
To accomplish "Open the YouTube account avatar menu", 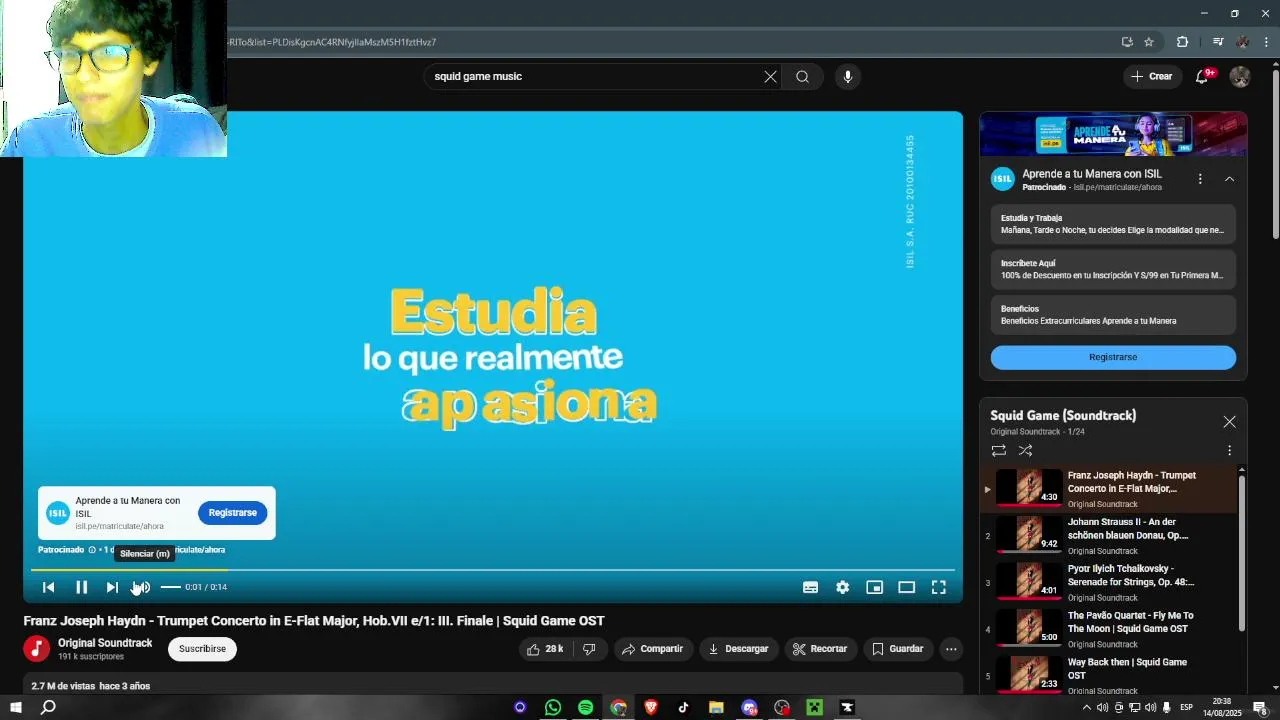I will (1240, 77).
